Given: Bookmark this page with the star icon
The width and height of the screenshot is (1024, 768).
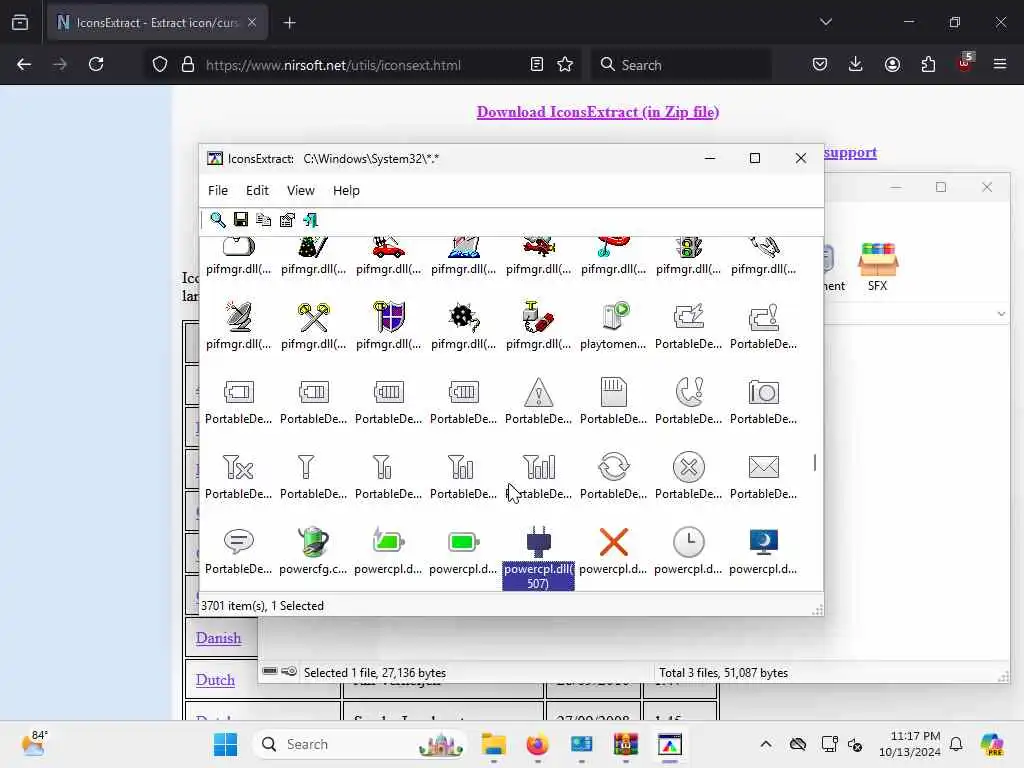Looking at the screenshot, I should point(565,65).
